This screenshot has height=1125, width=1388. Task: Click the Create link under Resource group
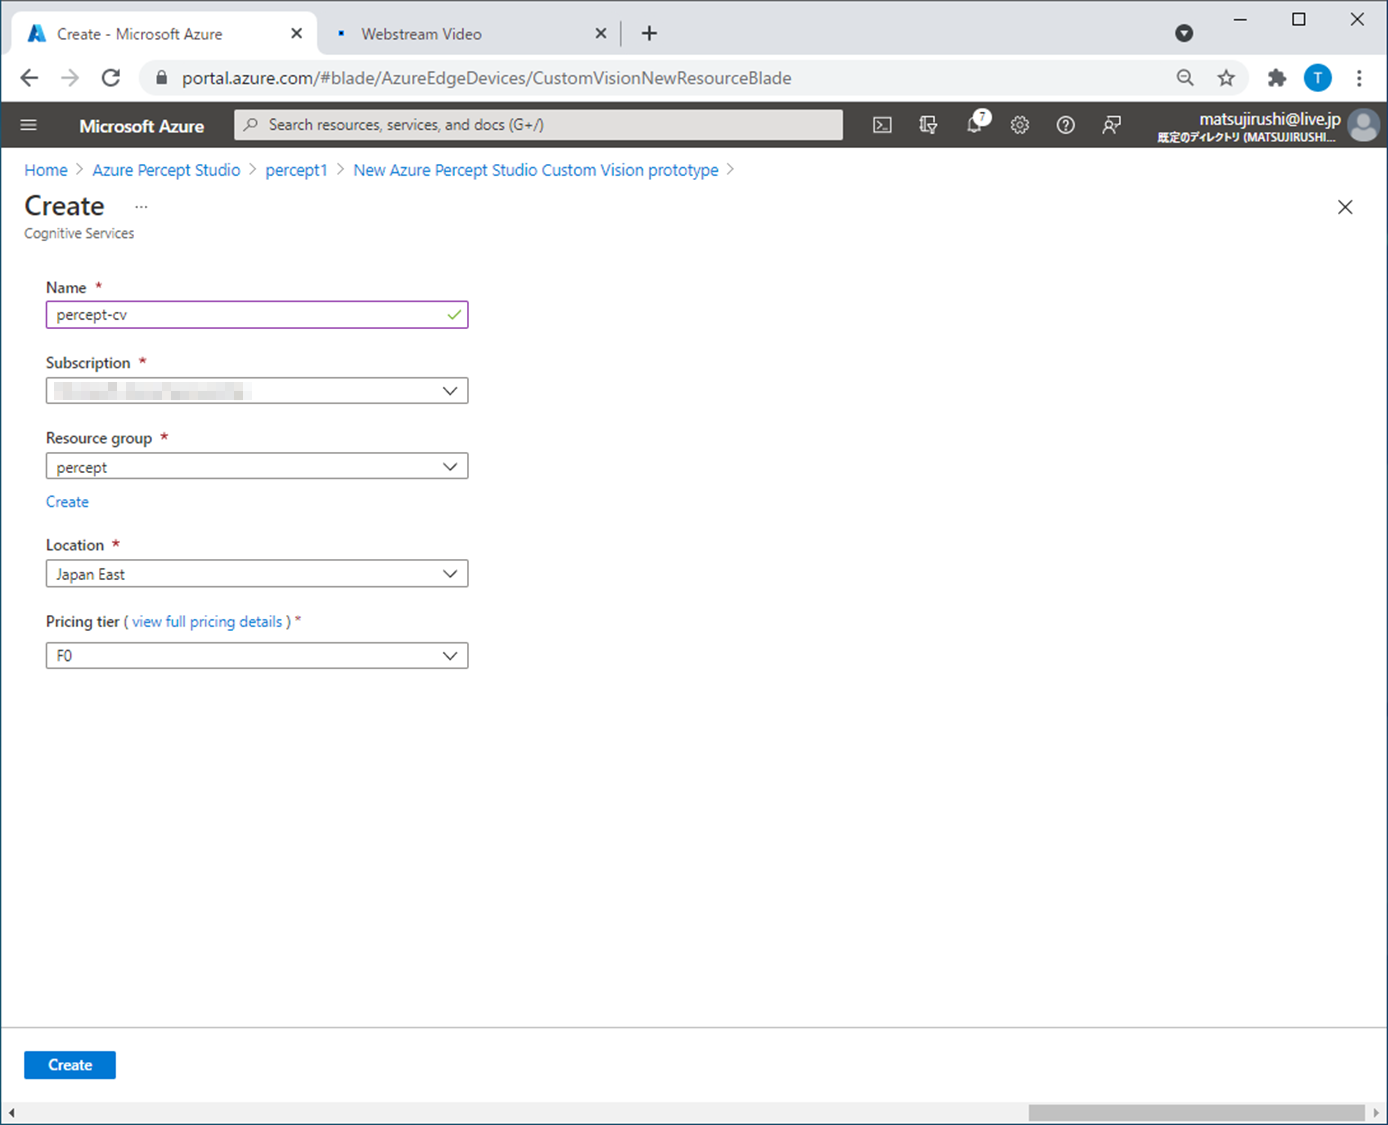pyautogui.click(x=67, y=502)
